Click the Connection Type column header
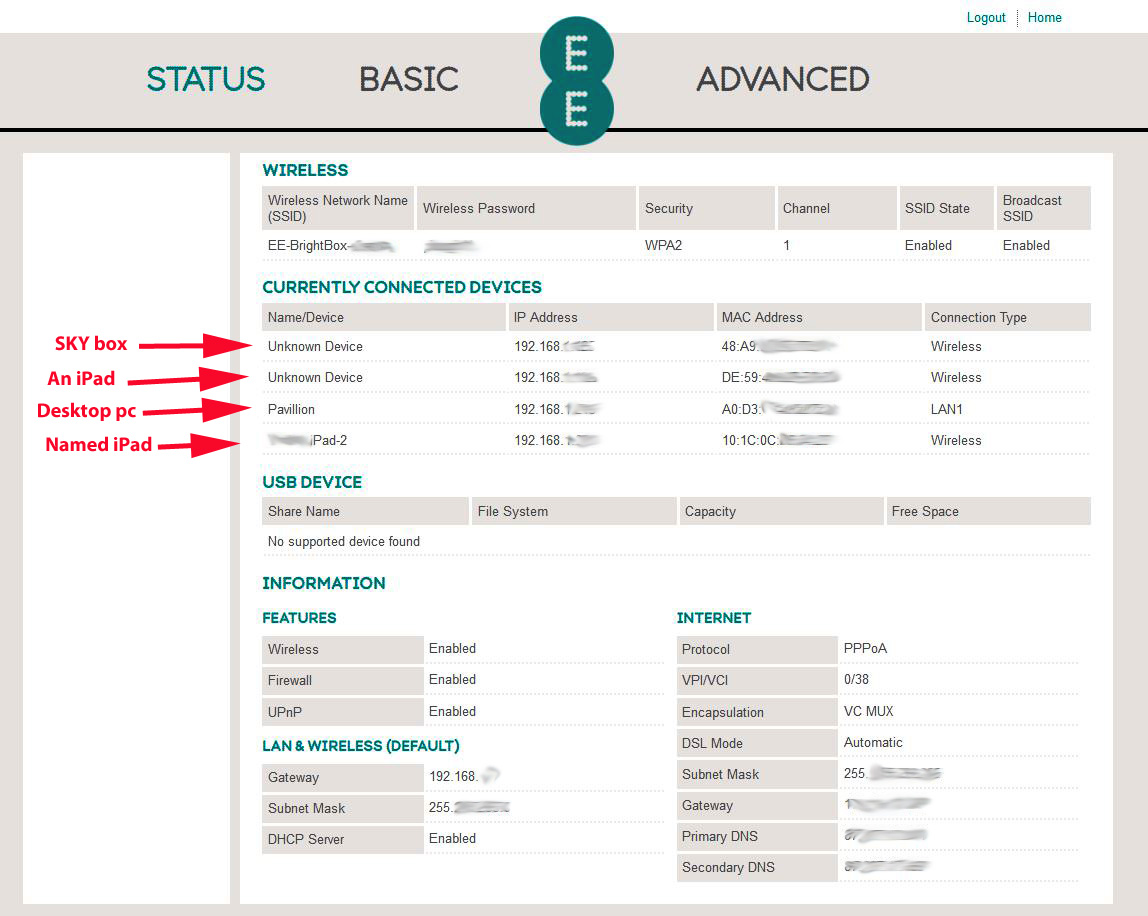The height and width of the screenshot is (916, 1148). pos(978,317)
